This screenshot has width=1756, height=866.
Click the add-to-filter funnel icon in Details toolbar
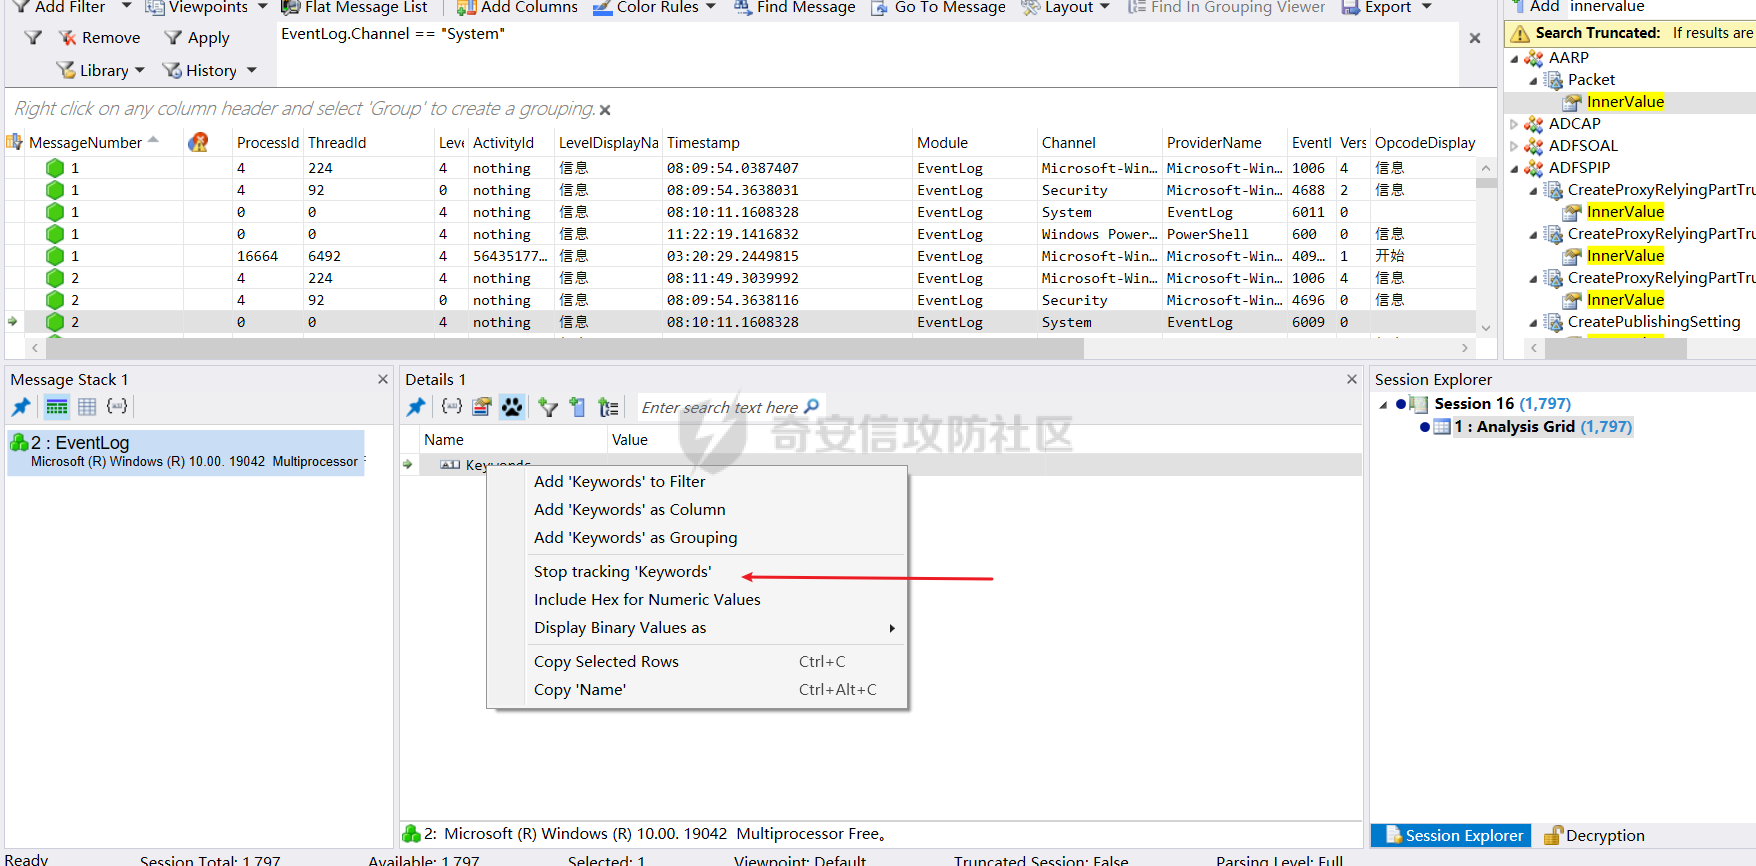(x=547, y=407)
